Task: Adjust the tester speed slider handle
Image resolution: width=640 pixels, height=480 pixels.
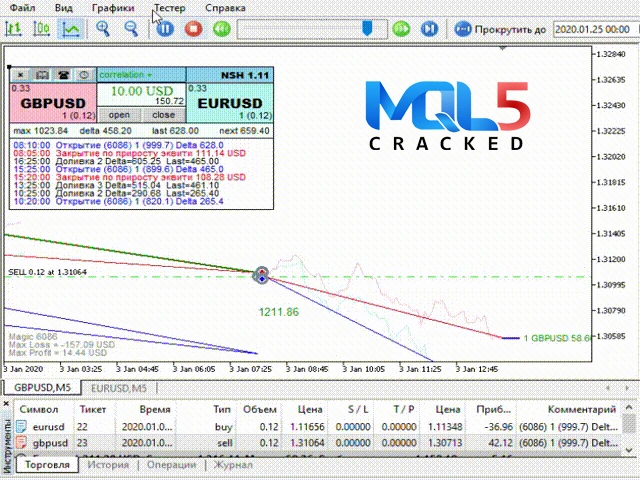Action: [367, 28]
